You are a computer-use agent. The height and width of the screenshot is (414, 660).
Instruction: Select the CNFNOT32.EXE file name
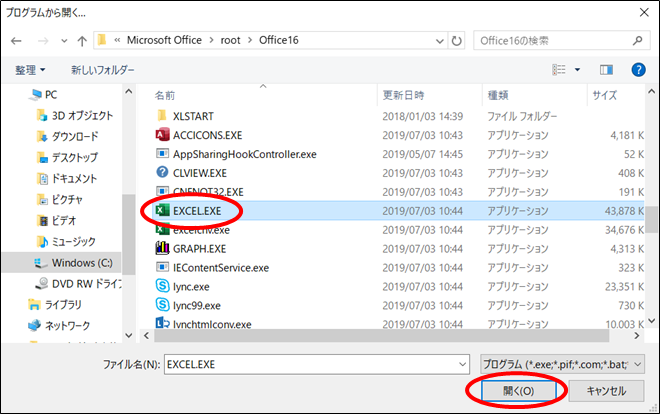(x=208, y=192)
